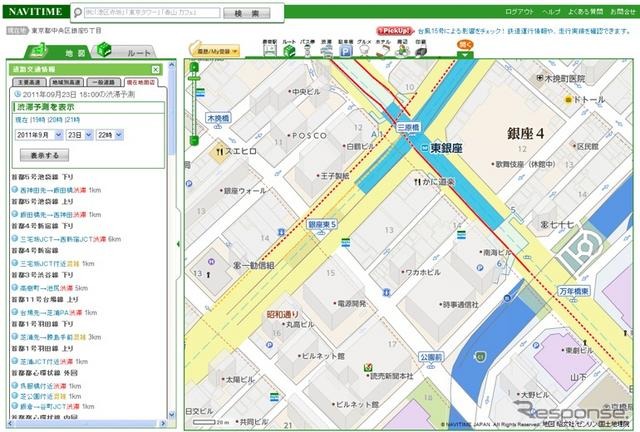The image size is (640, 432).
Task: Collapse the side panel with the green arrow handle
Action: (179, 244)
